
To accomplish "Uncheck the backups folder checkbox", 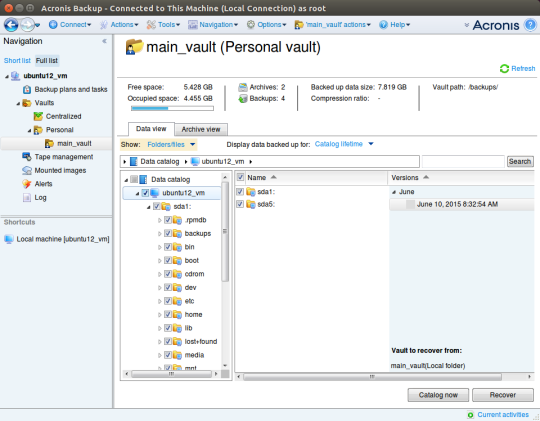I will pos(168,233).
